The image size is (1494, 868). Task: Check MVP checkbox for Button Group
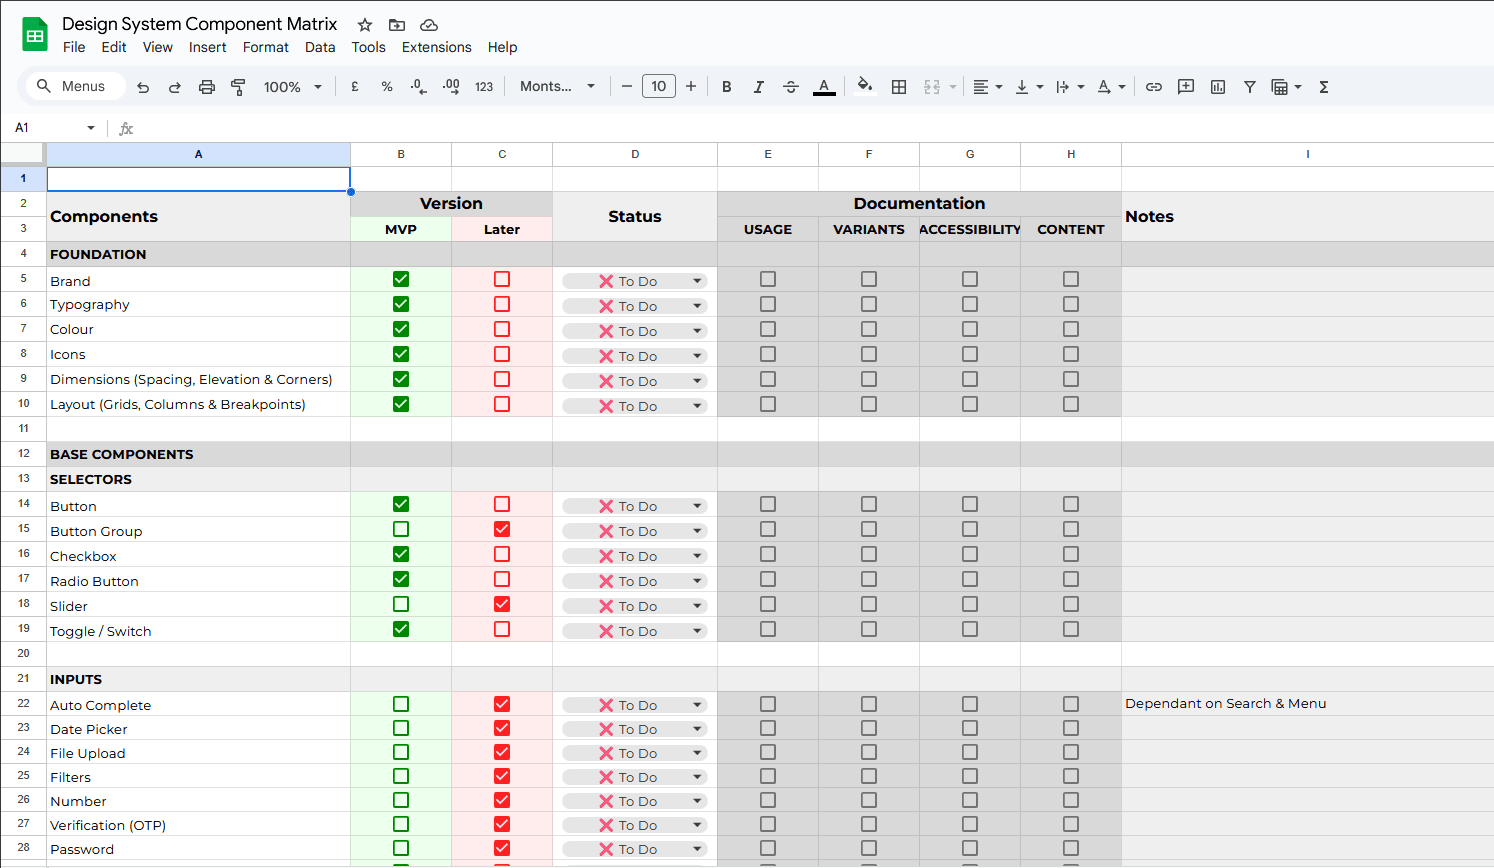[401, 529]
